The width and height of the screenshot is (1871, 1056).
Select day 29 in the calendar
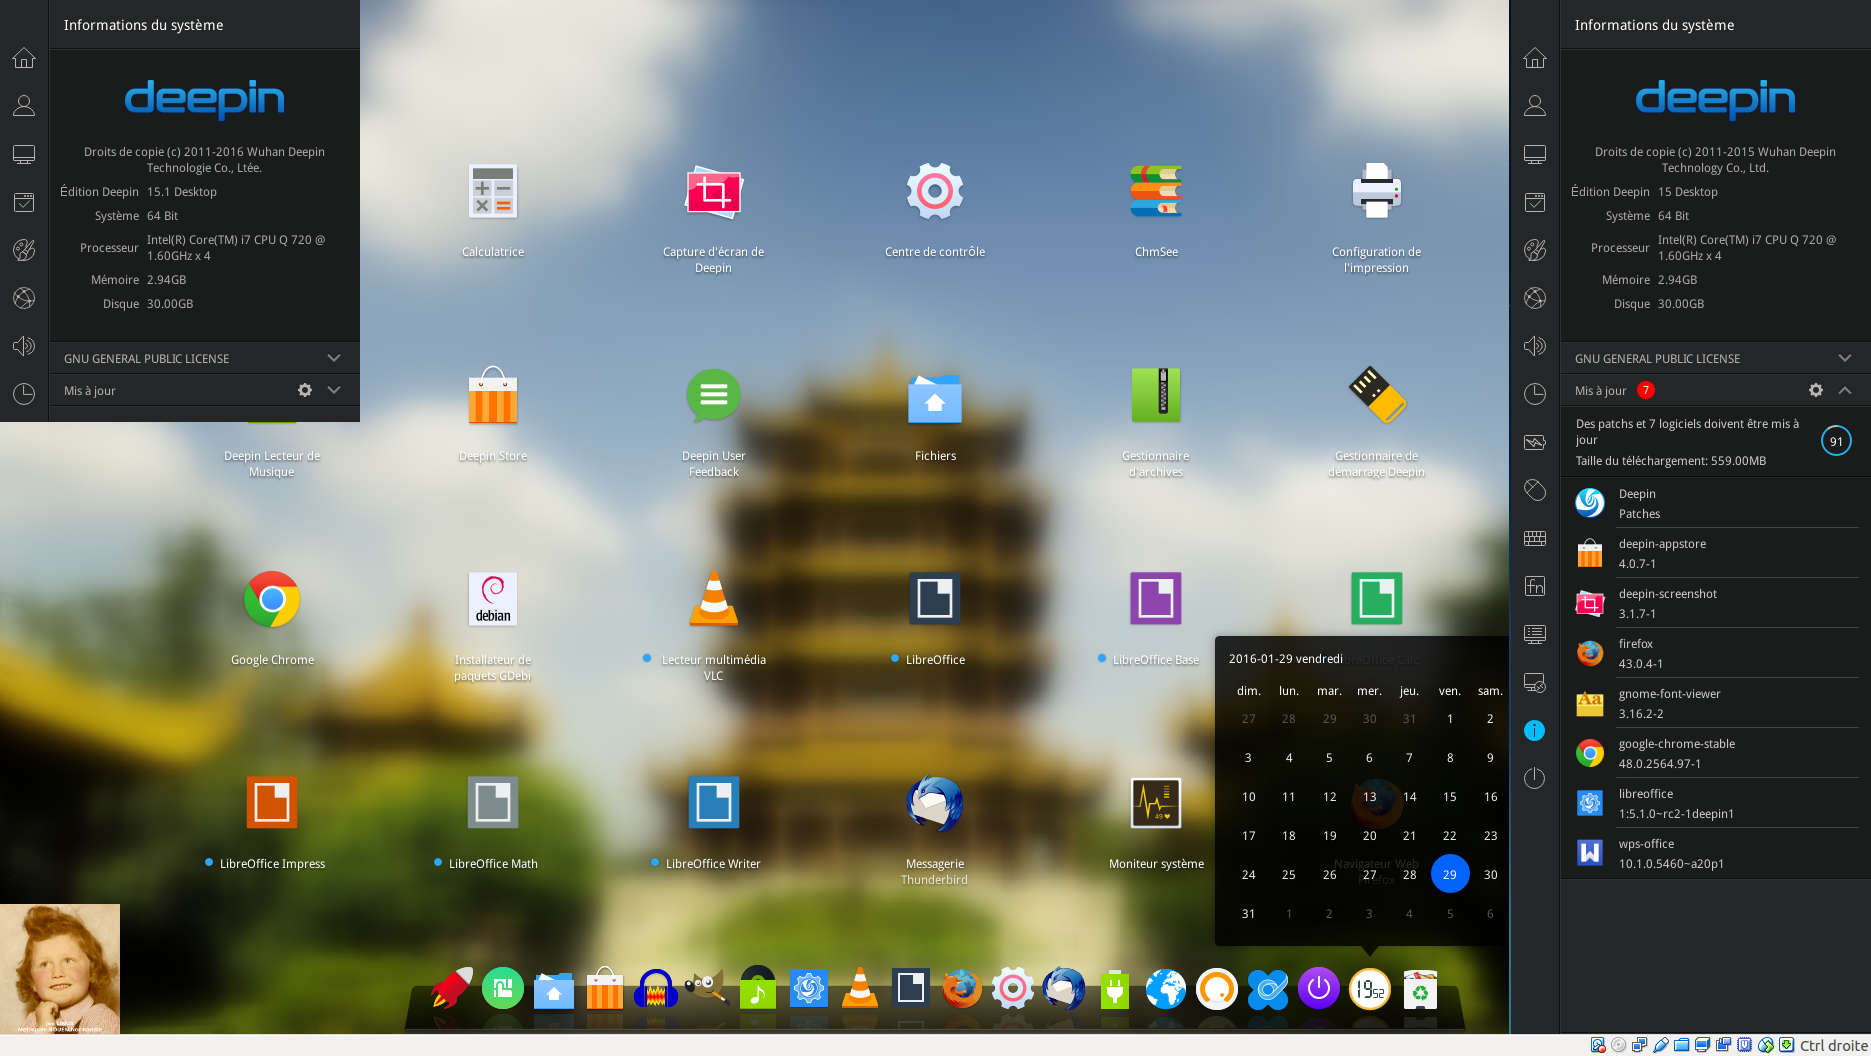pyautogui.click(x=1449, y=874)
